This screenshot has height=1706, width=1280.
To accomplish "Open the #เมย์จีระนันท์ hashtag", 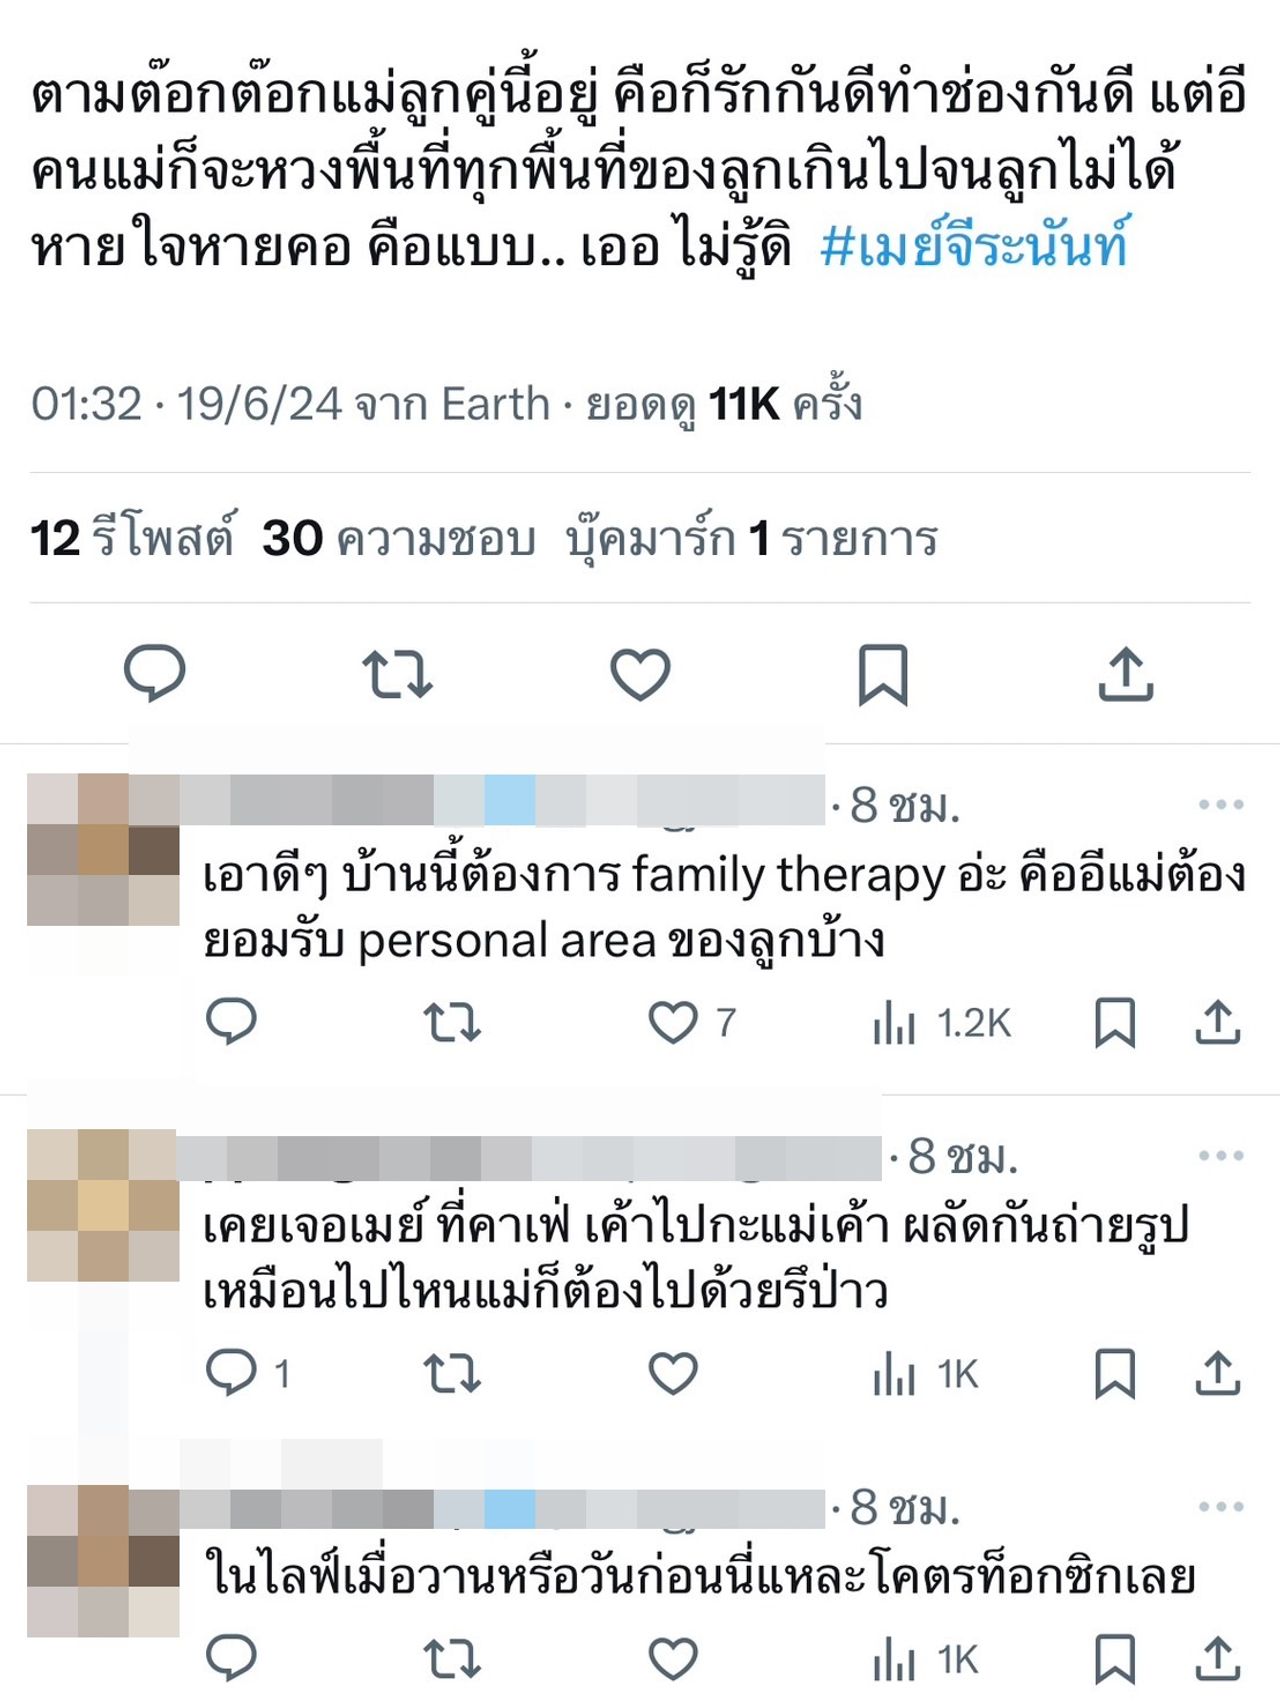I will (975, 246).
